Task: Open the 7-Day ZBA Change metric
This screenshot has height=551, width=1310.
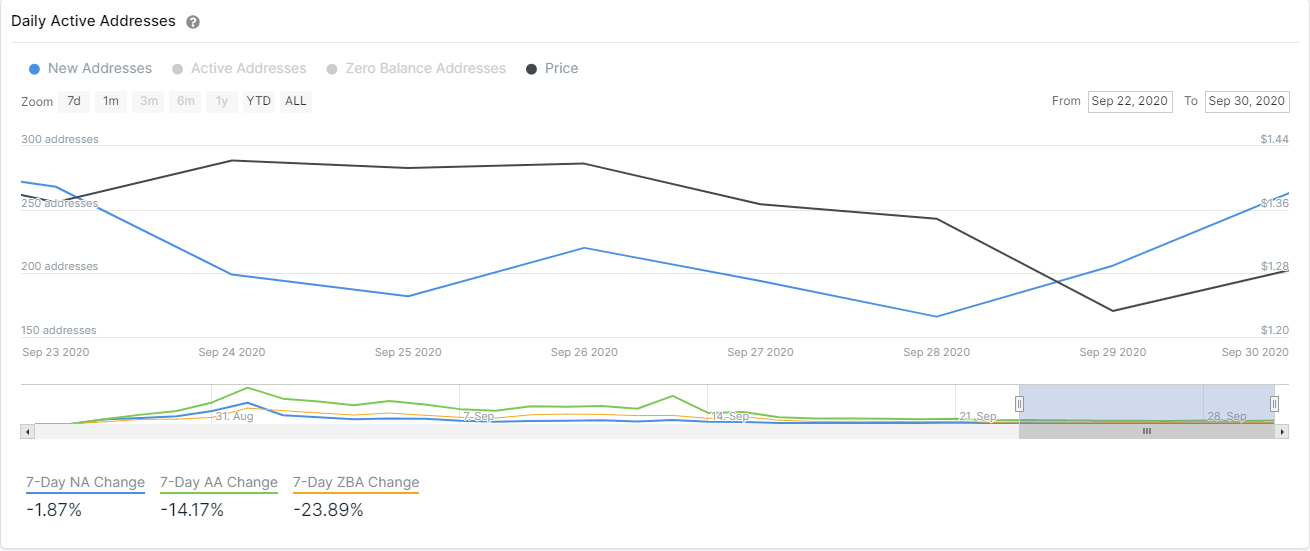Action: (356, 483)
